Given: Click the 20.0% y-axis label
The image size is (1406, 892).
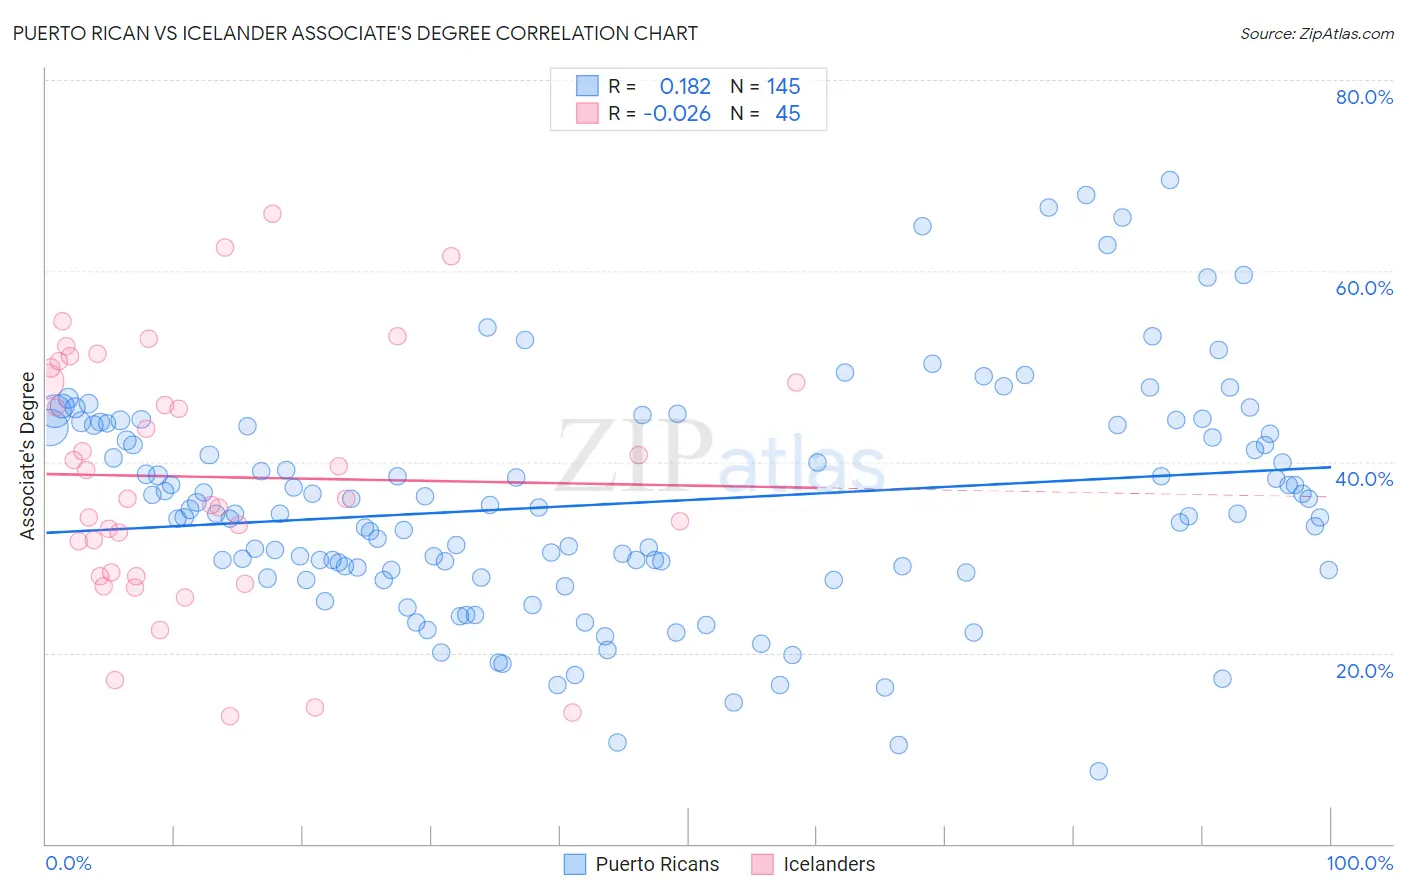Looking at the screenshot, I should pos(1364,671).
